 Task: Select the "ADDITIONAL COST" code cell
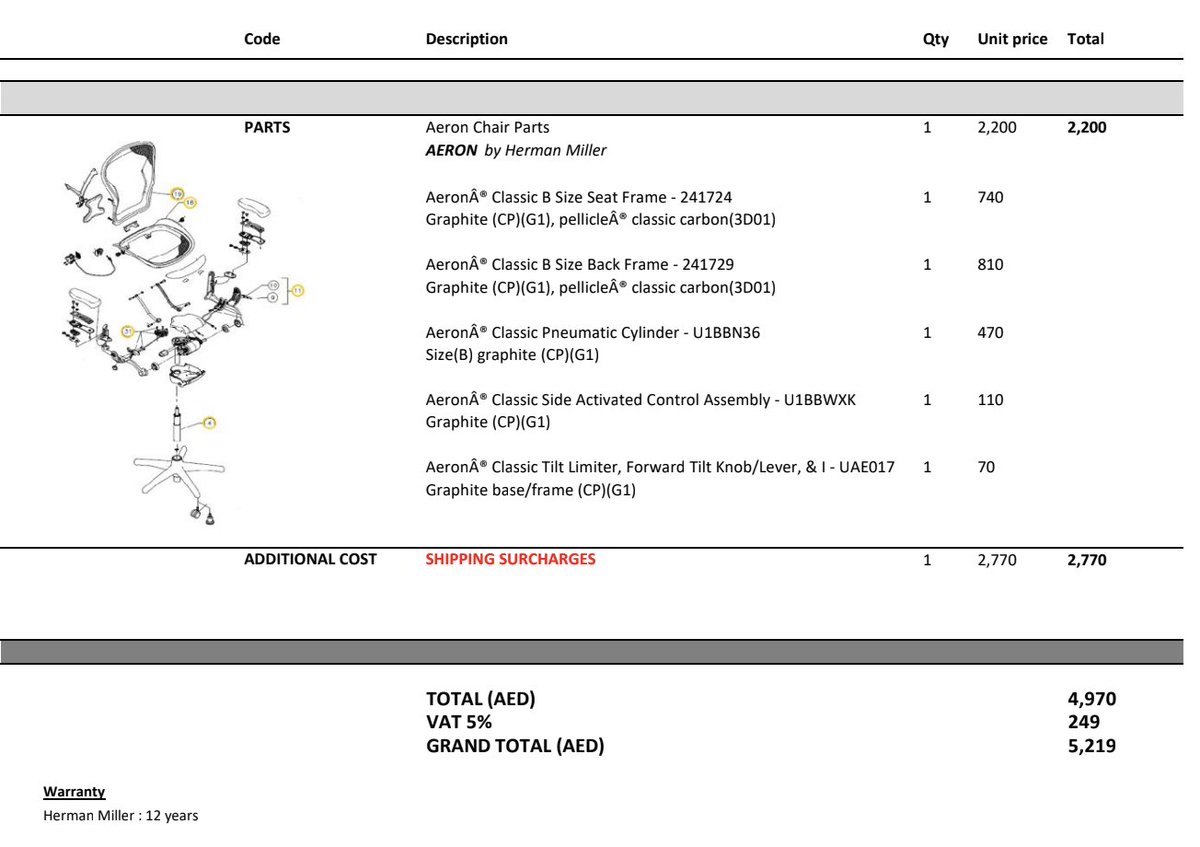point(310,559)
